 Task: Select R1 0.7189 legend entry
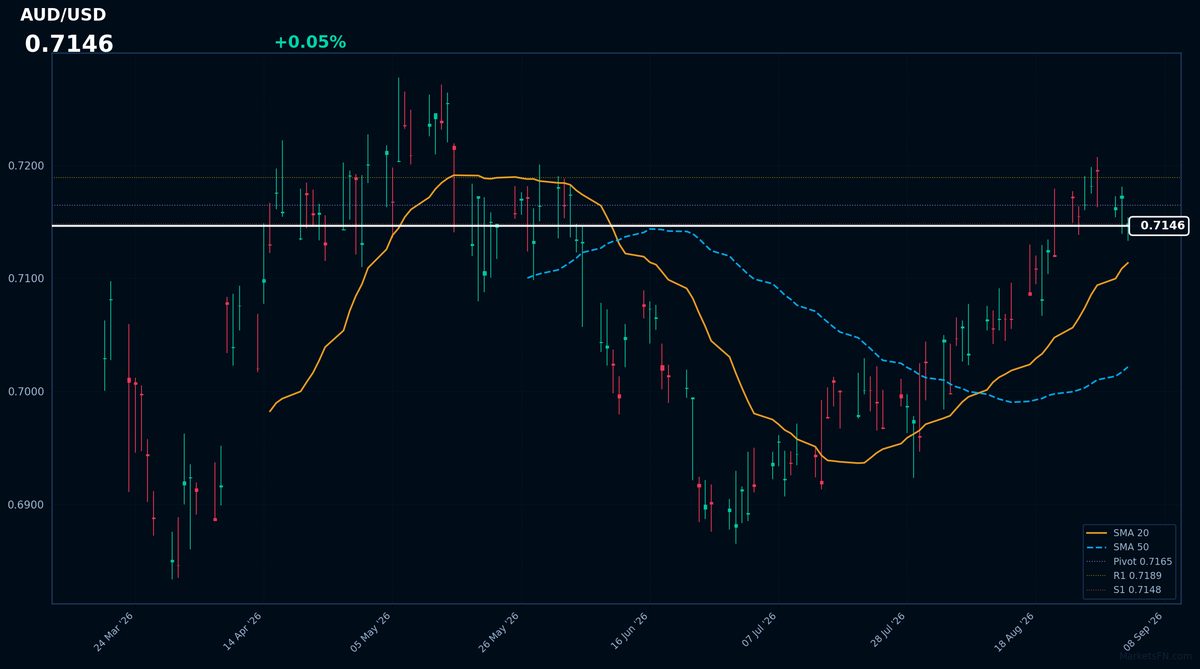click(1138, 576)
